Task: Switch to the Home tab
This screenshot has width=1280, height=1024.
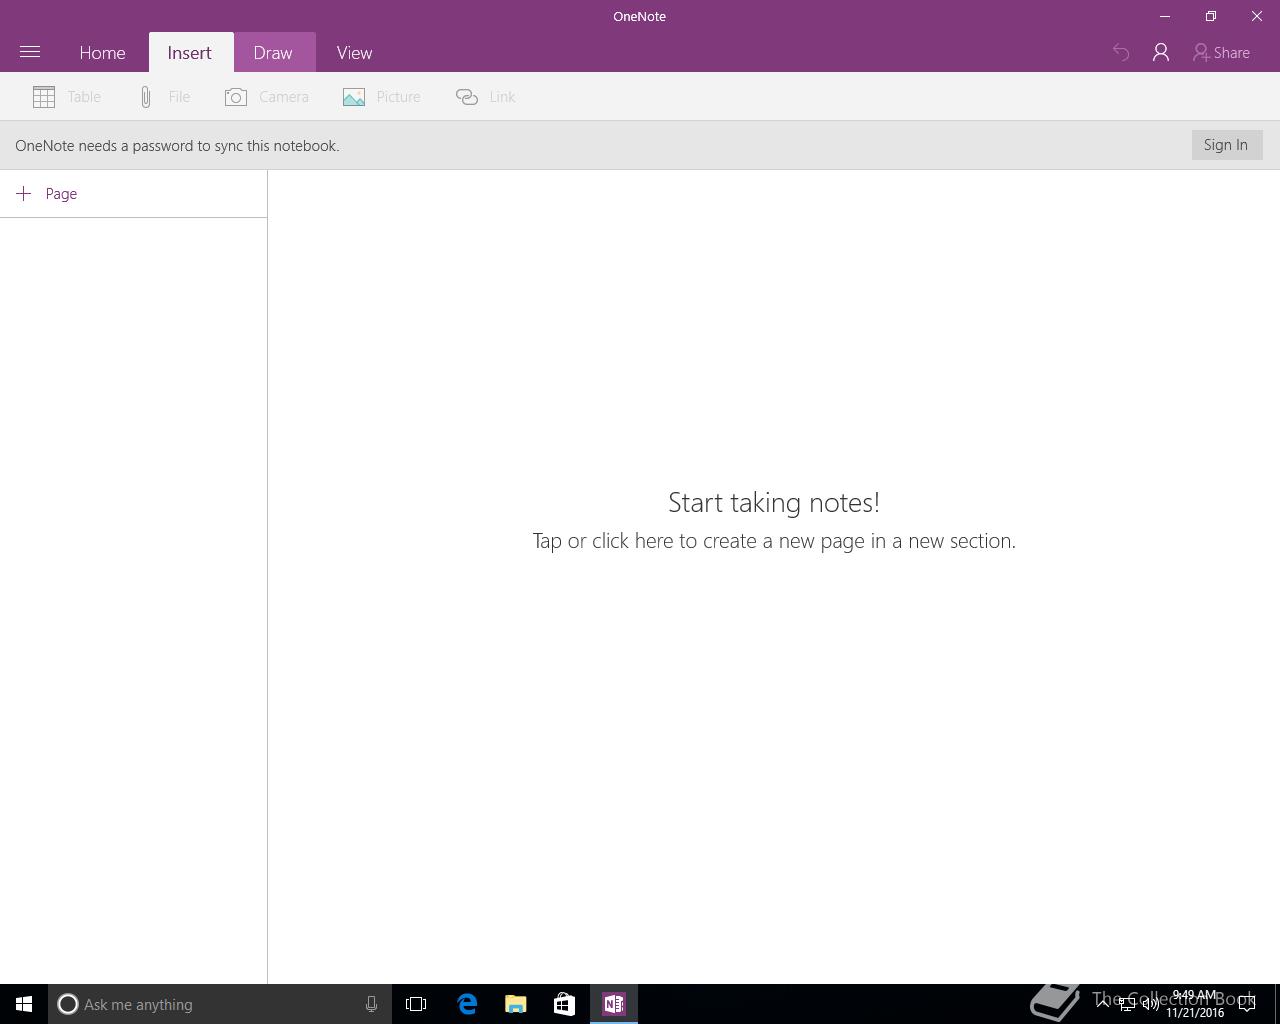Action: click(x=102, y=53)
